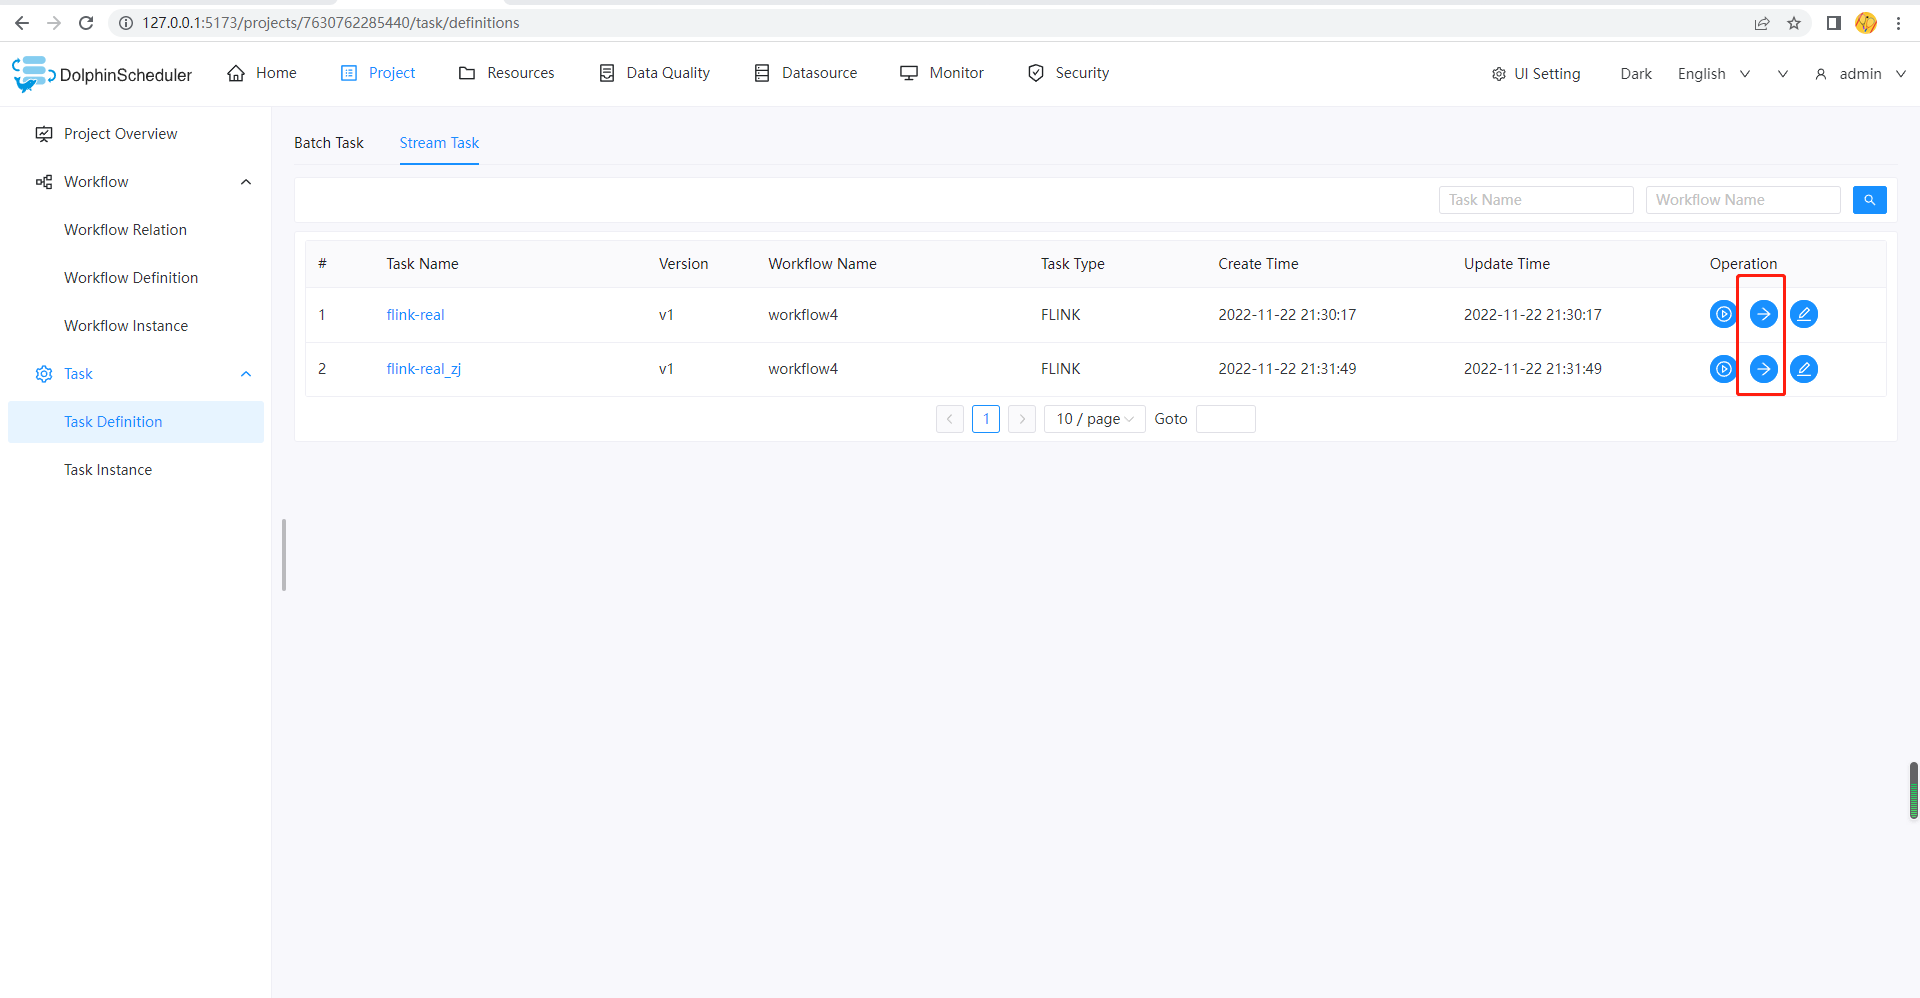Open browser three-dot menu
This screenshot has height=998, width=1920.
(x=1898, y=23)
